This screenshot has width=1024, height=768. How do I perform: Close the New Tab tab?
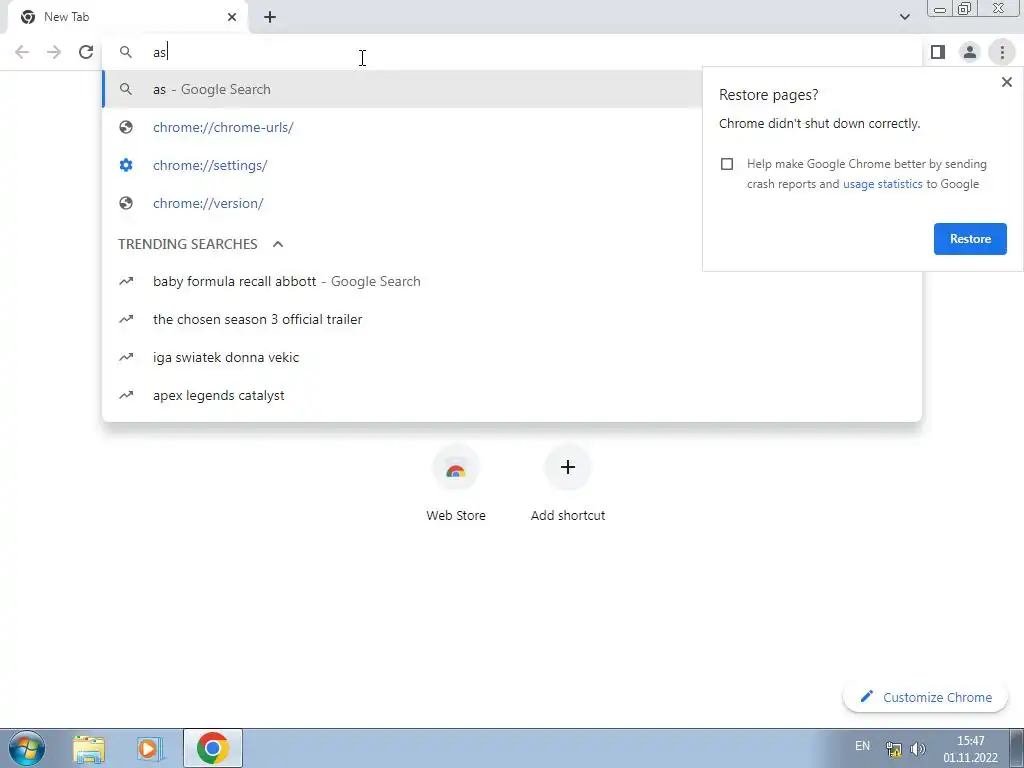(x=232, y=17)
